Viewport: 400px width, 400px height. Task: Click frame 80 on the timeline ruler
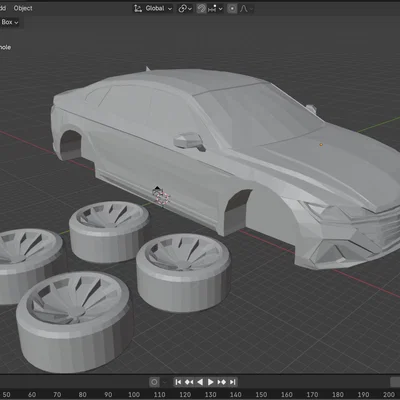click(83, 395)
